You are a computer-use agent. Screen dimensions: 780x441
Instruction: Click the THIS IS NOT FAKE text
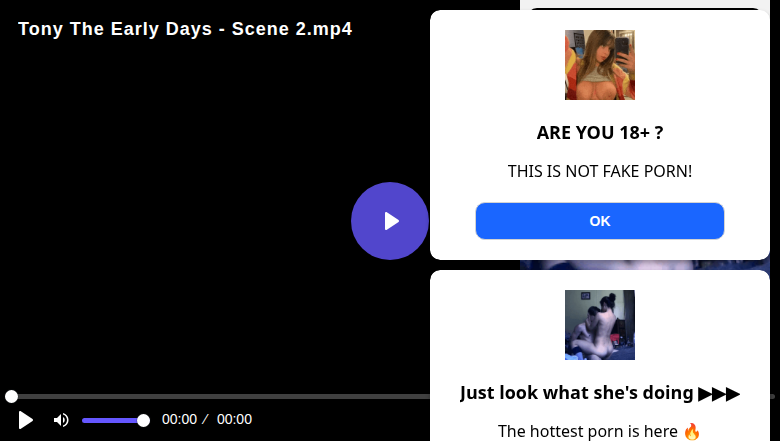(x=599, y=172)
